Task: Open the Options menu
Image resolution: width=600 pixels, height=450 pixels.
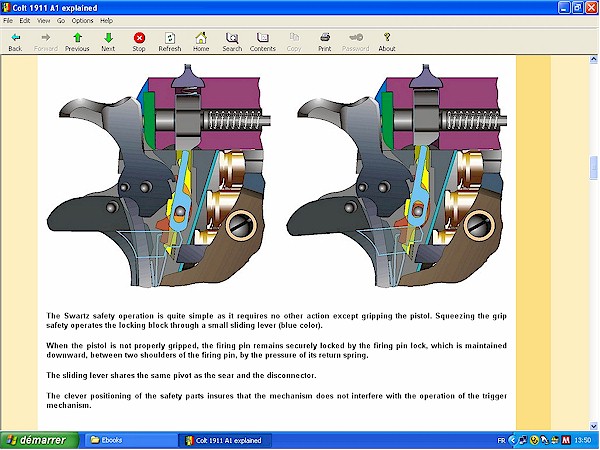Action: [x=82, y=21]
